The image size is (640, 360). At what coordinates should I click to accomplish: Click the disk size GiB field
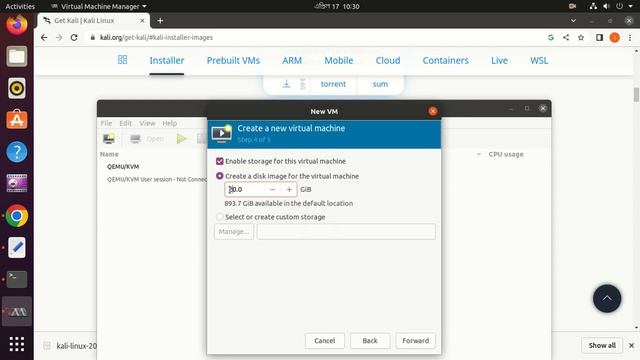click(245, 189)
